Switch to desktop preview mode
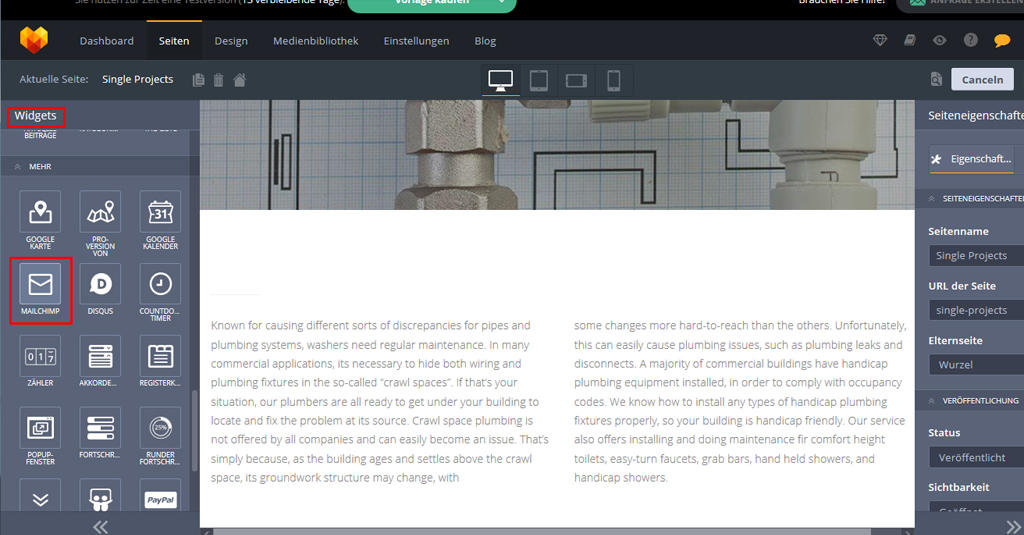The width and height of the screenshot is (1024, 535). click(x=501, y=80)
